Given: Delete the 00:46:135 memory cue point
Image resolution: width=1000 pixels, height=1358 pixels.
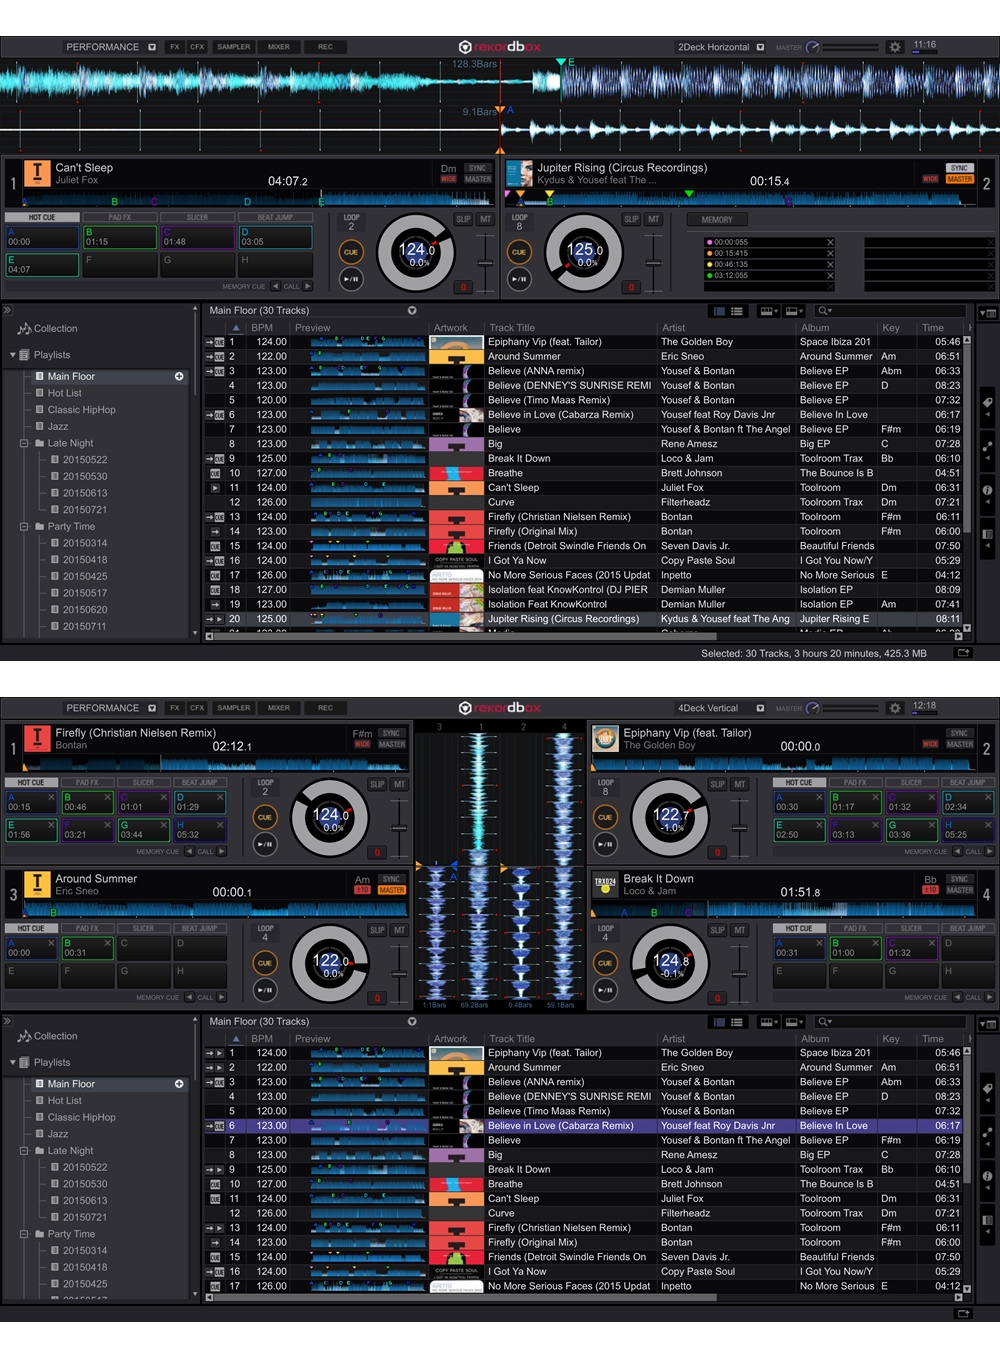Looking at the screenshot, I should (x=830, y=265).
